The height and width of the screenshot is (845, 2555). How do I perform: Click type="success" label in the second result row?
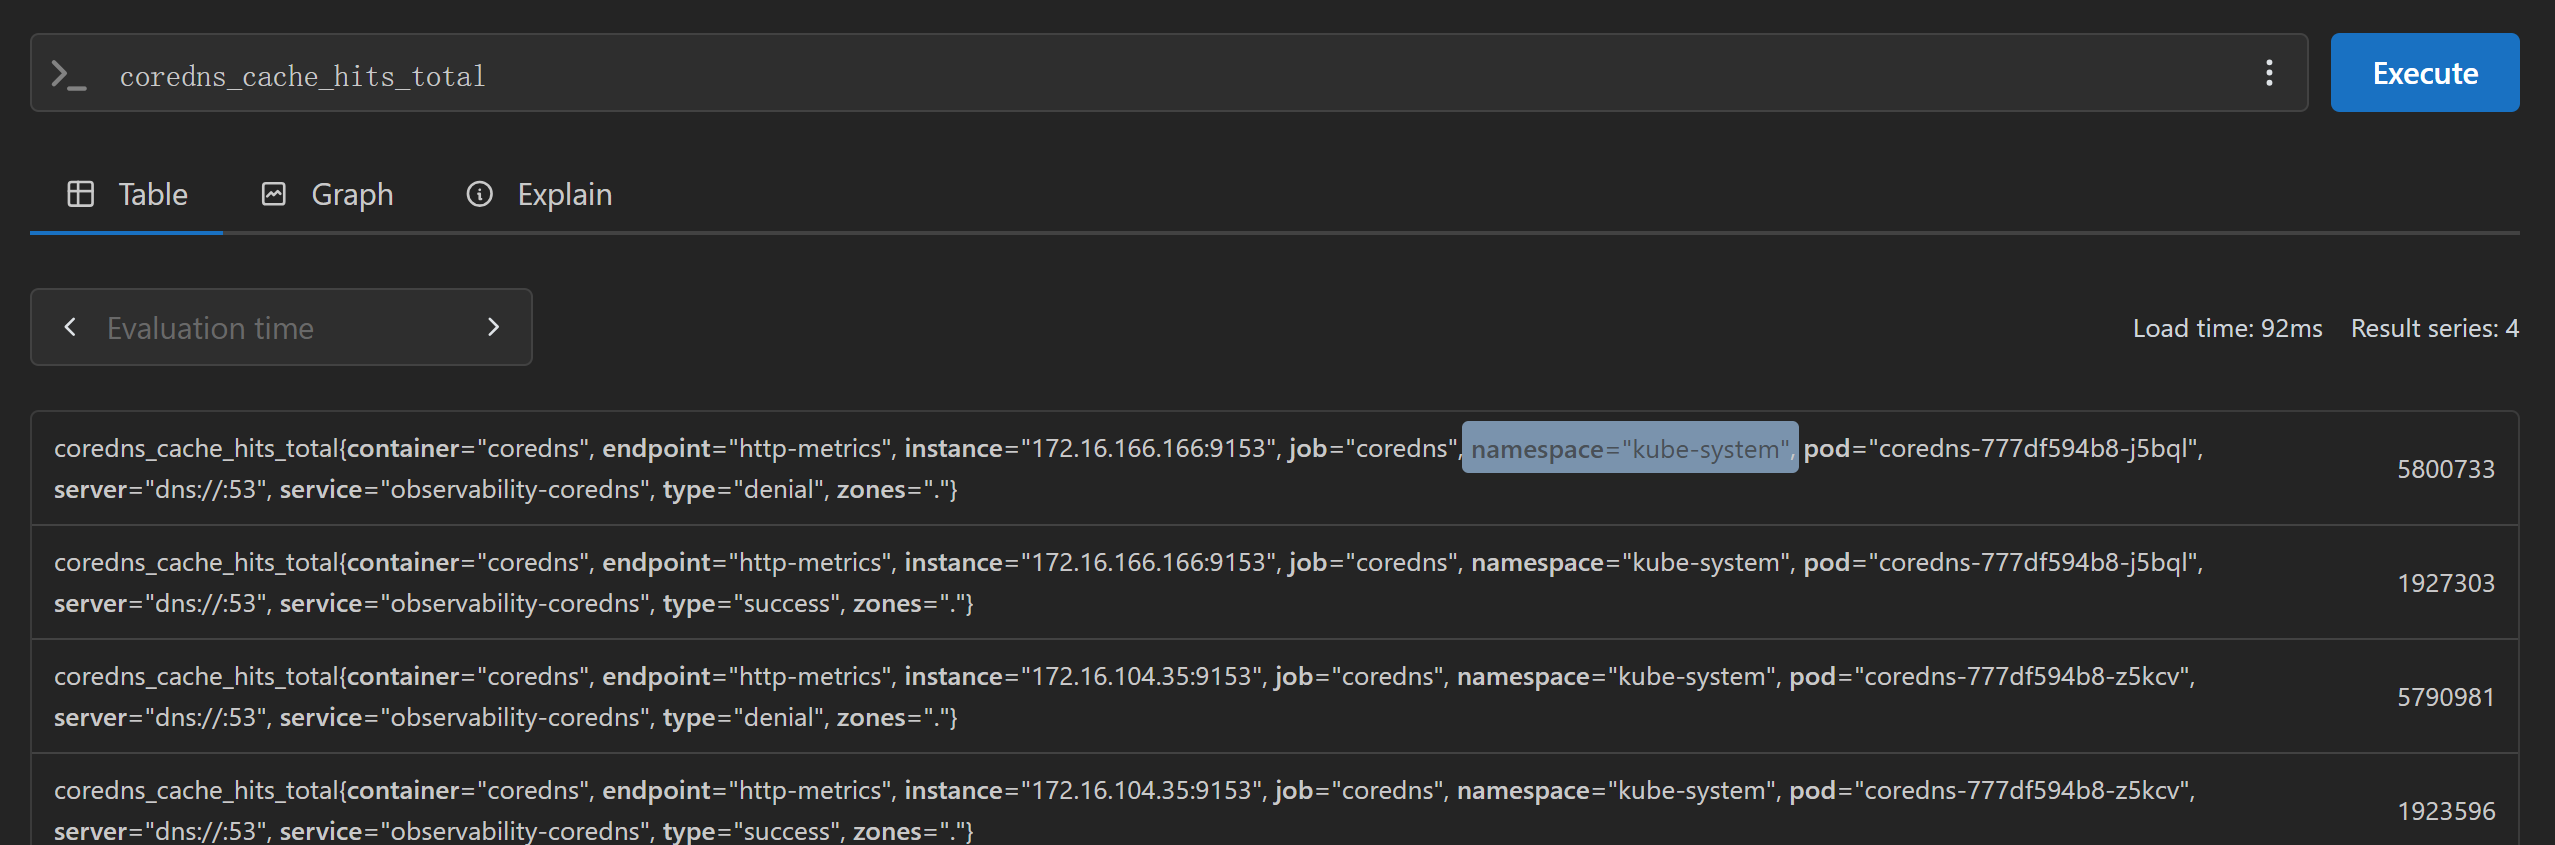coord(749,604)
